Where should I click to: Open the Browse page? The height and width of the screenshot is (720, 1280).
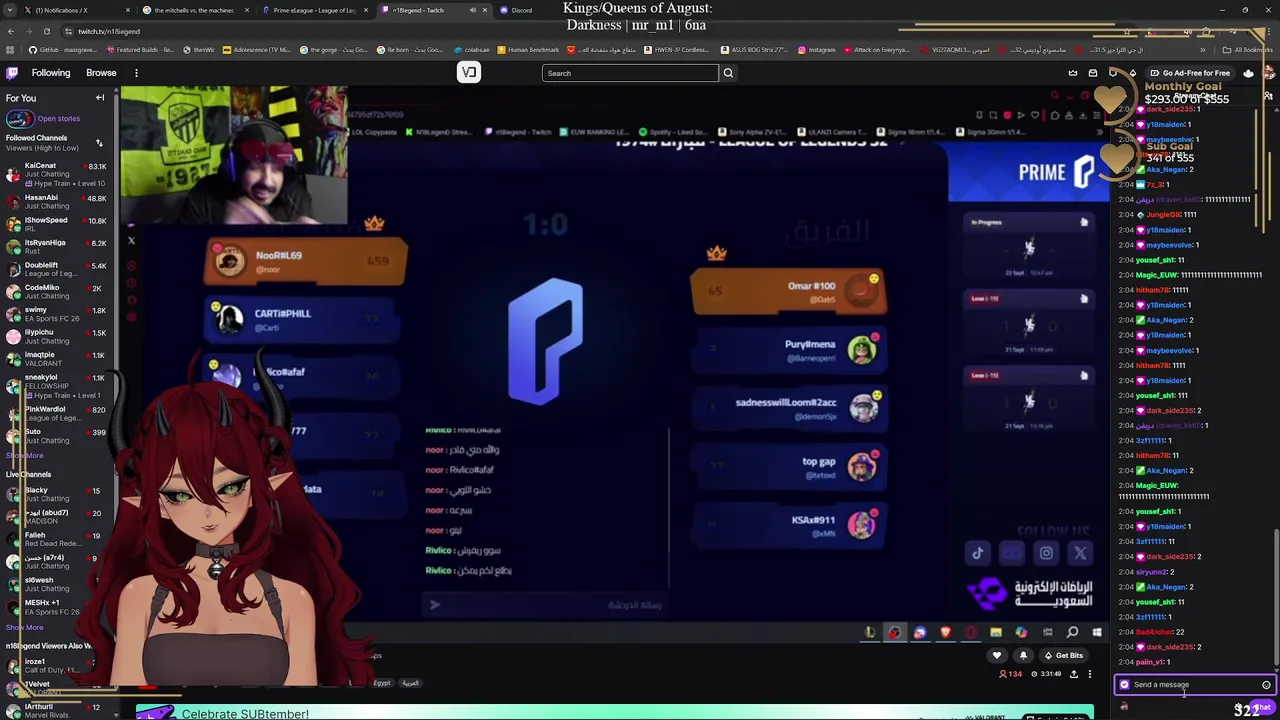coord(101,73)
